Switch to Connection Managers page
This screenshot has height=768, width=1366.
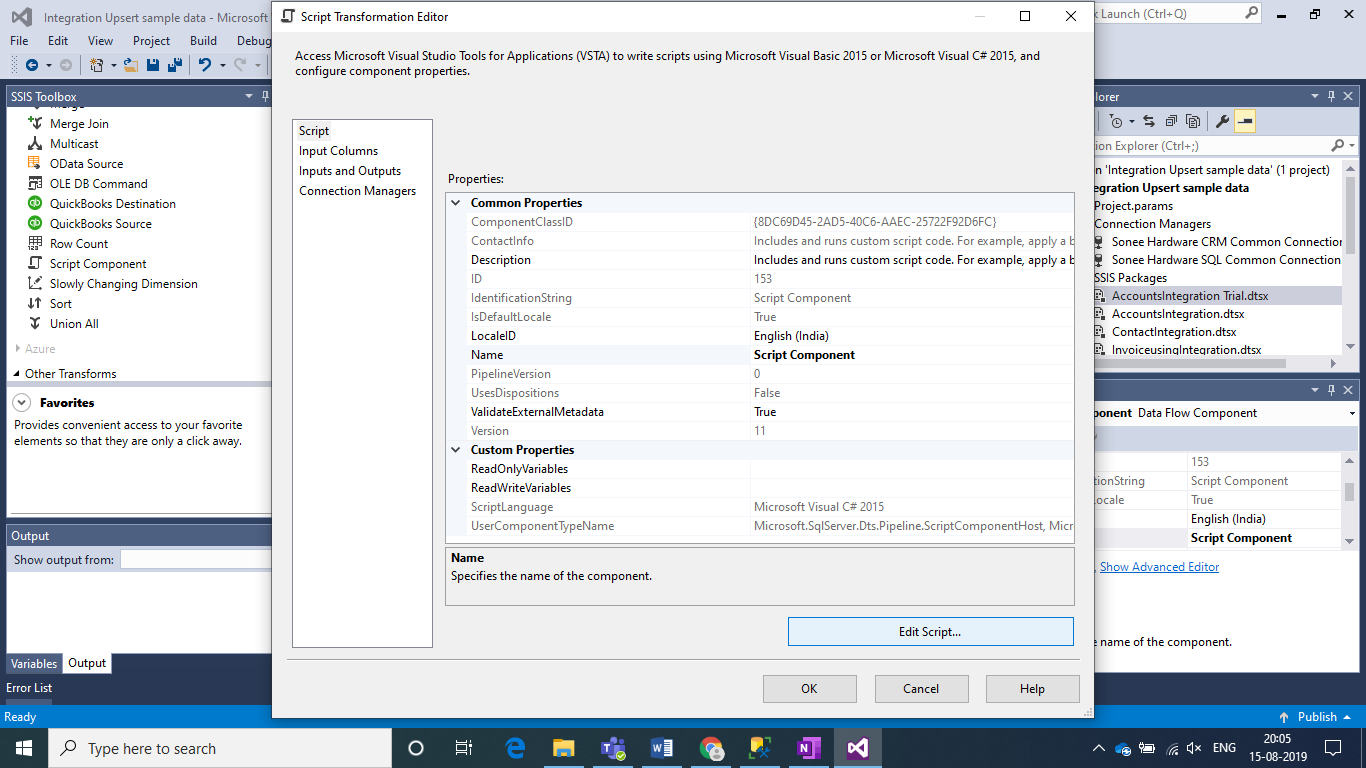coord(357,191)
